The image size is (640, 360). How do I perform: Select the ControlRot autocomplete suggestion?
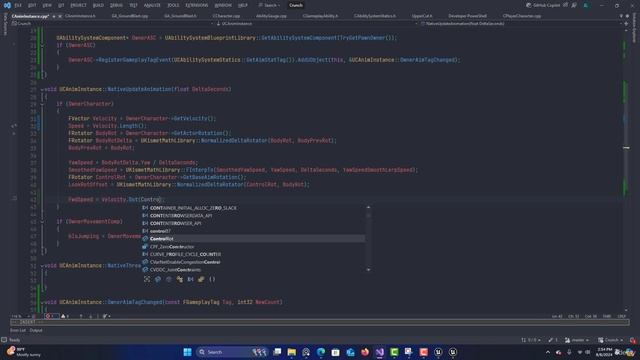pyautogui.click(x=253, y=239)
